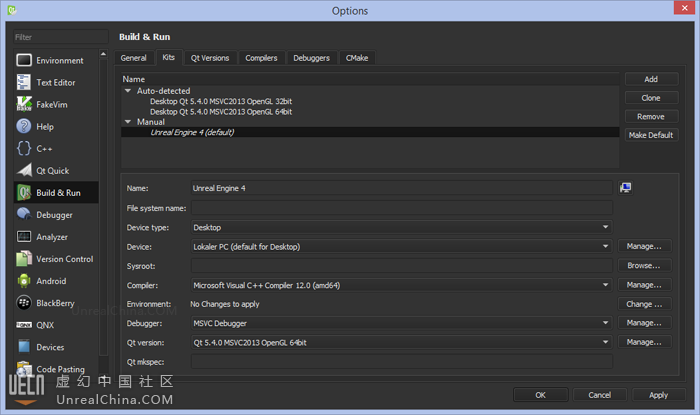Click the category list scroll-up arrow
This screenshot has width=700, height=415.
coord(104,54)
